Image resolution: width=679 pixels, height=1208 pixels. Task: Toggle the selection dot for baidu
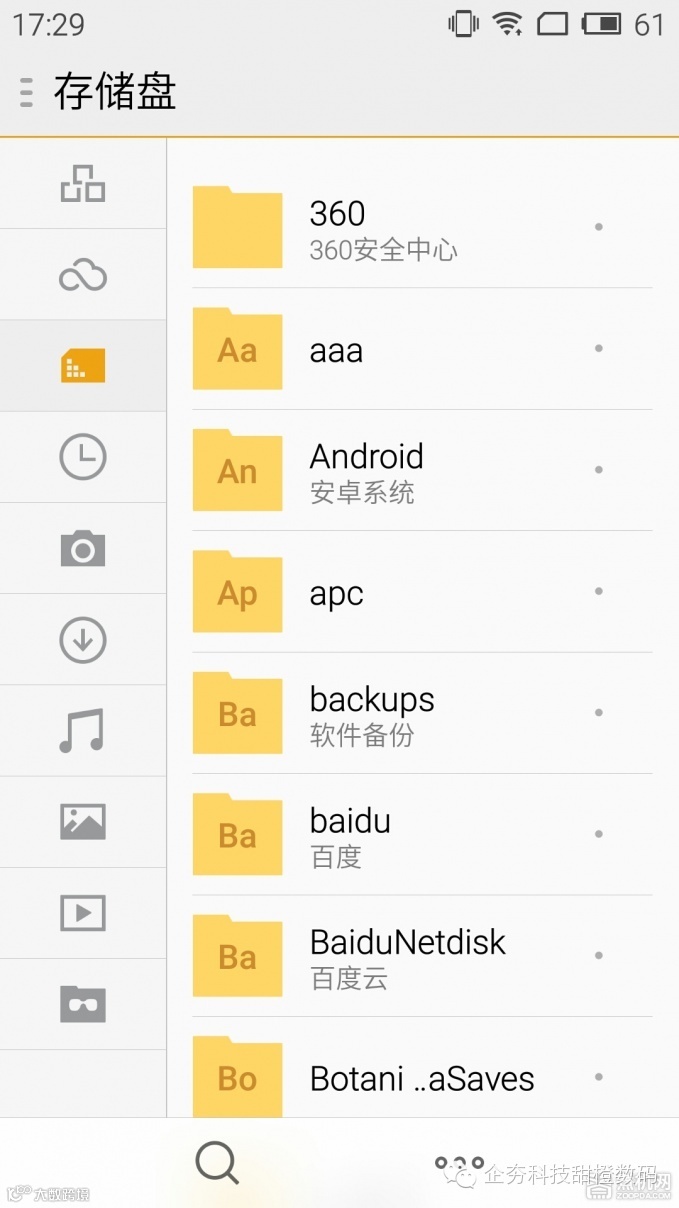click(598, 834)
